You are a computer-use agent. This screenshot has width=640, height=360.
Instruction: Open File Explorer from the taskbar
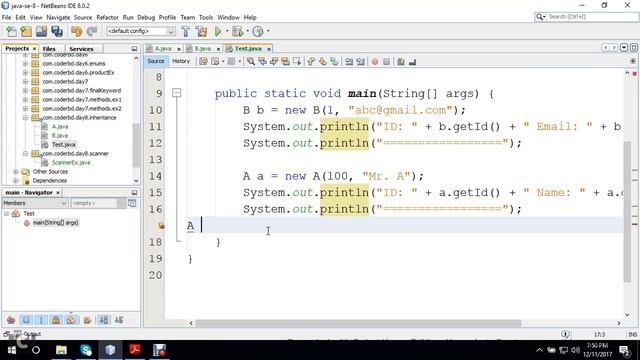[x=61, y=350]
